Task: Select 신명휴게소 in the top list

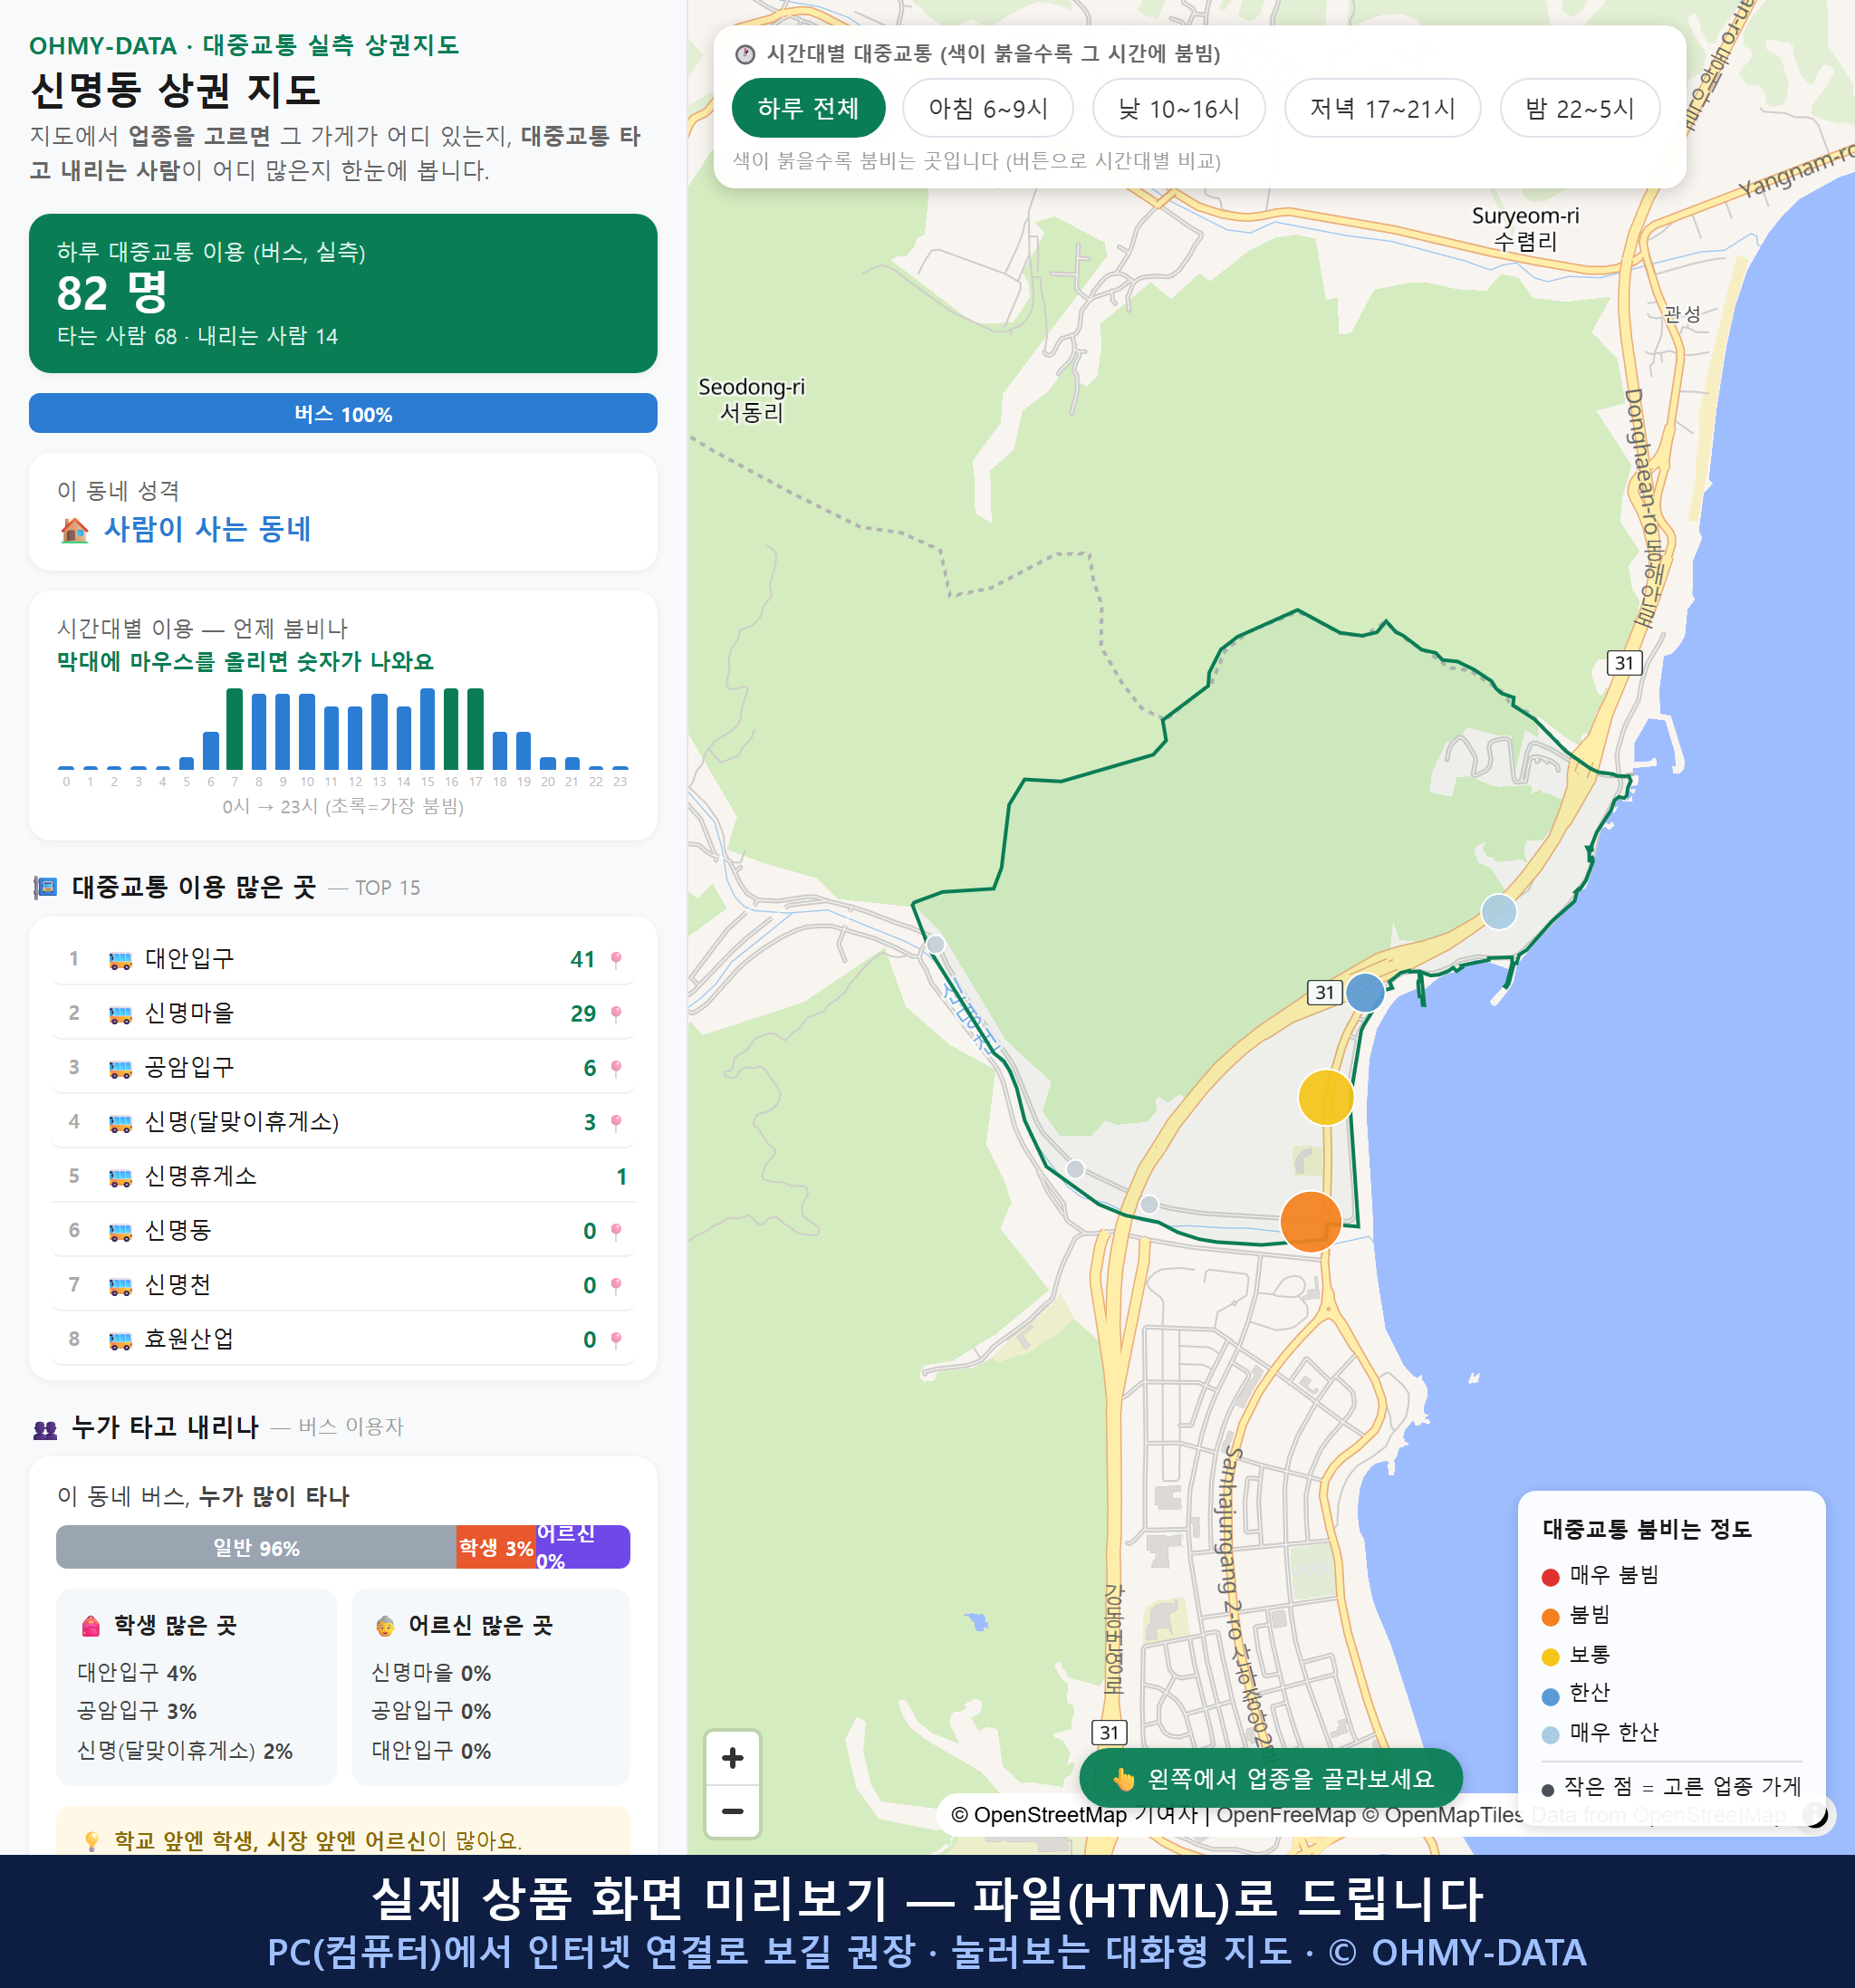Action: coord(342,1176)
